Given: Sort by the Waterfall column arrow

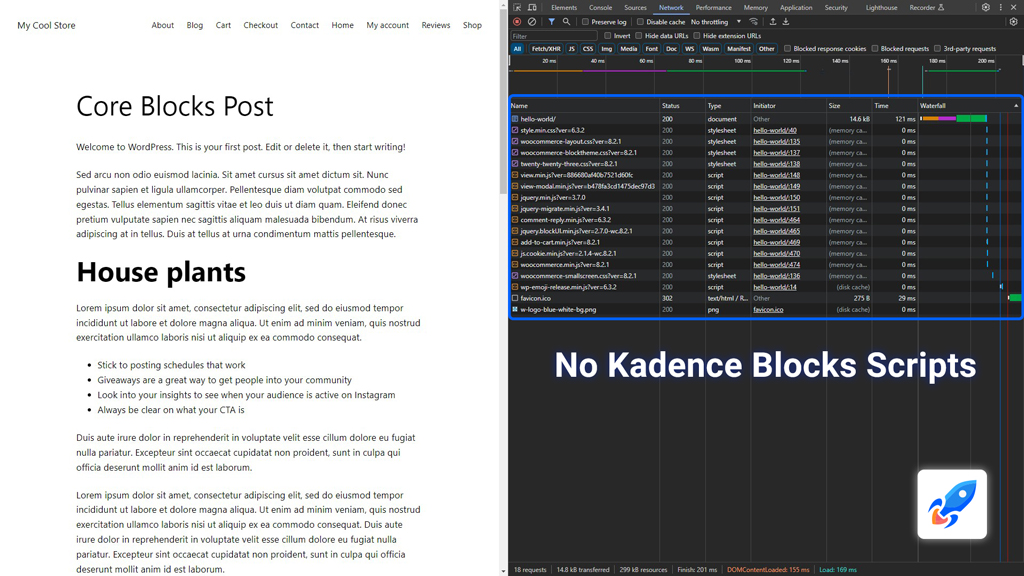Looking at the screenshot, I should 1016,106.
